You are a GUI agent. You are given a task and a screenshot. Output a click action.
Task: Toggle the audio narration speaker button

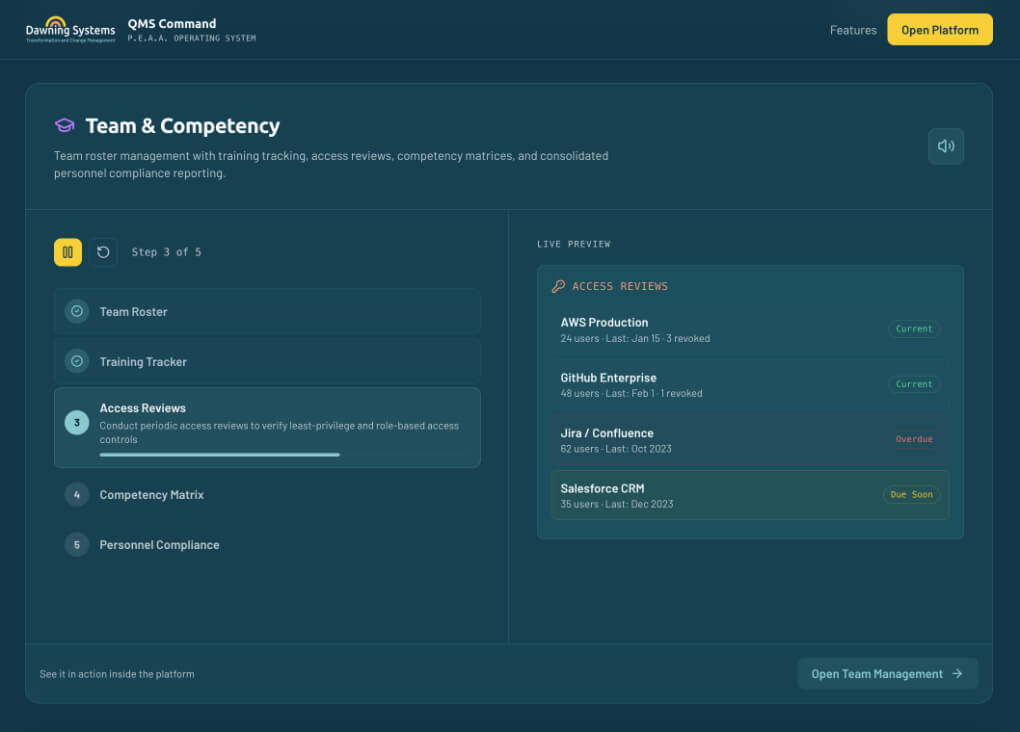[945, 146]
